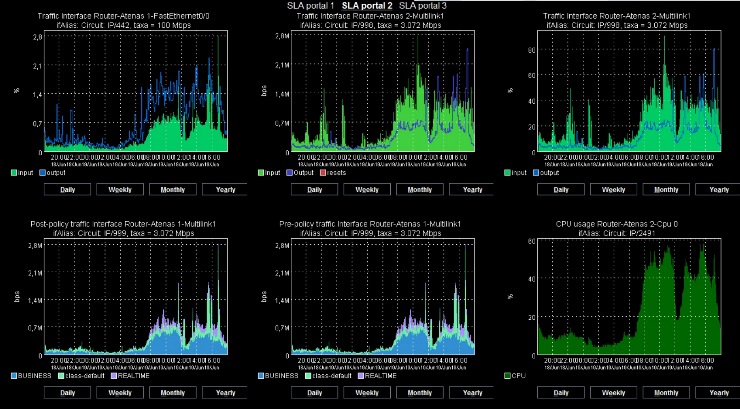This screenshot has height=409, width=740.
Task: Open Daily view of the Pre-policy traffic graph
Action: 314,392
